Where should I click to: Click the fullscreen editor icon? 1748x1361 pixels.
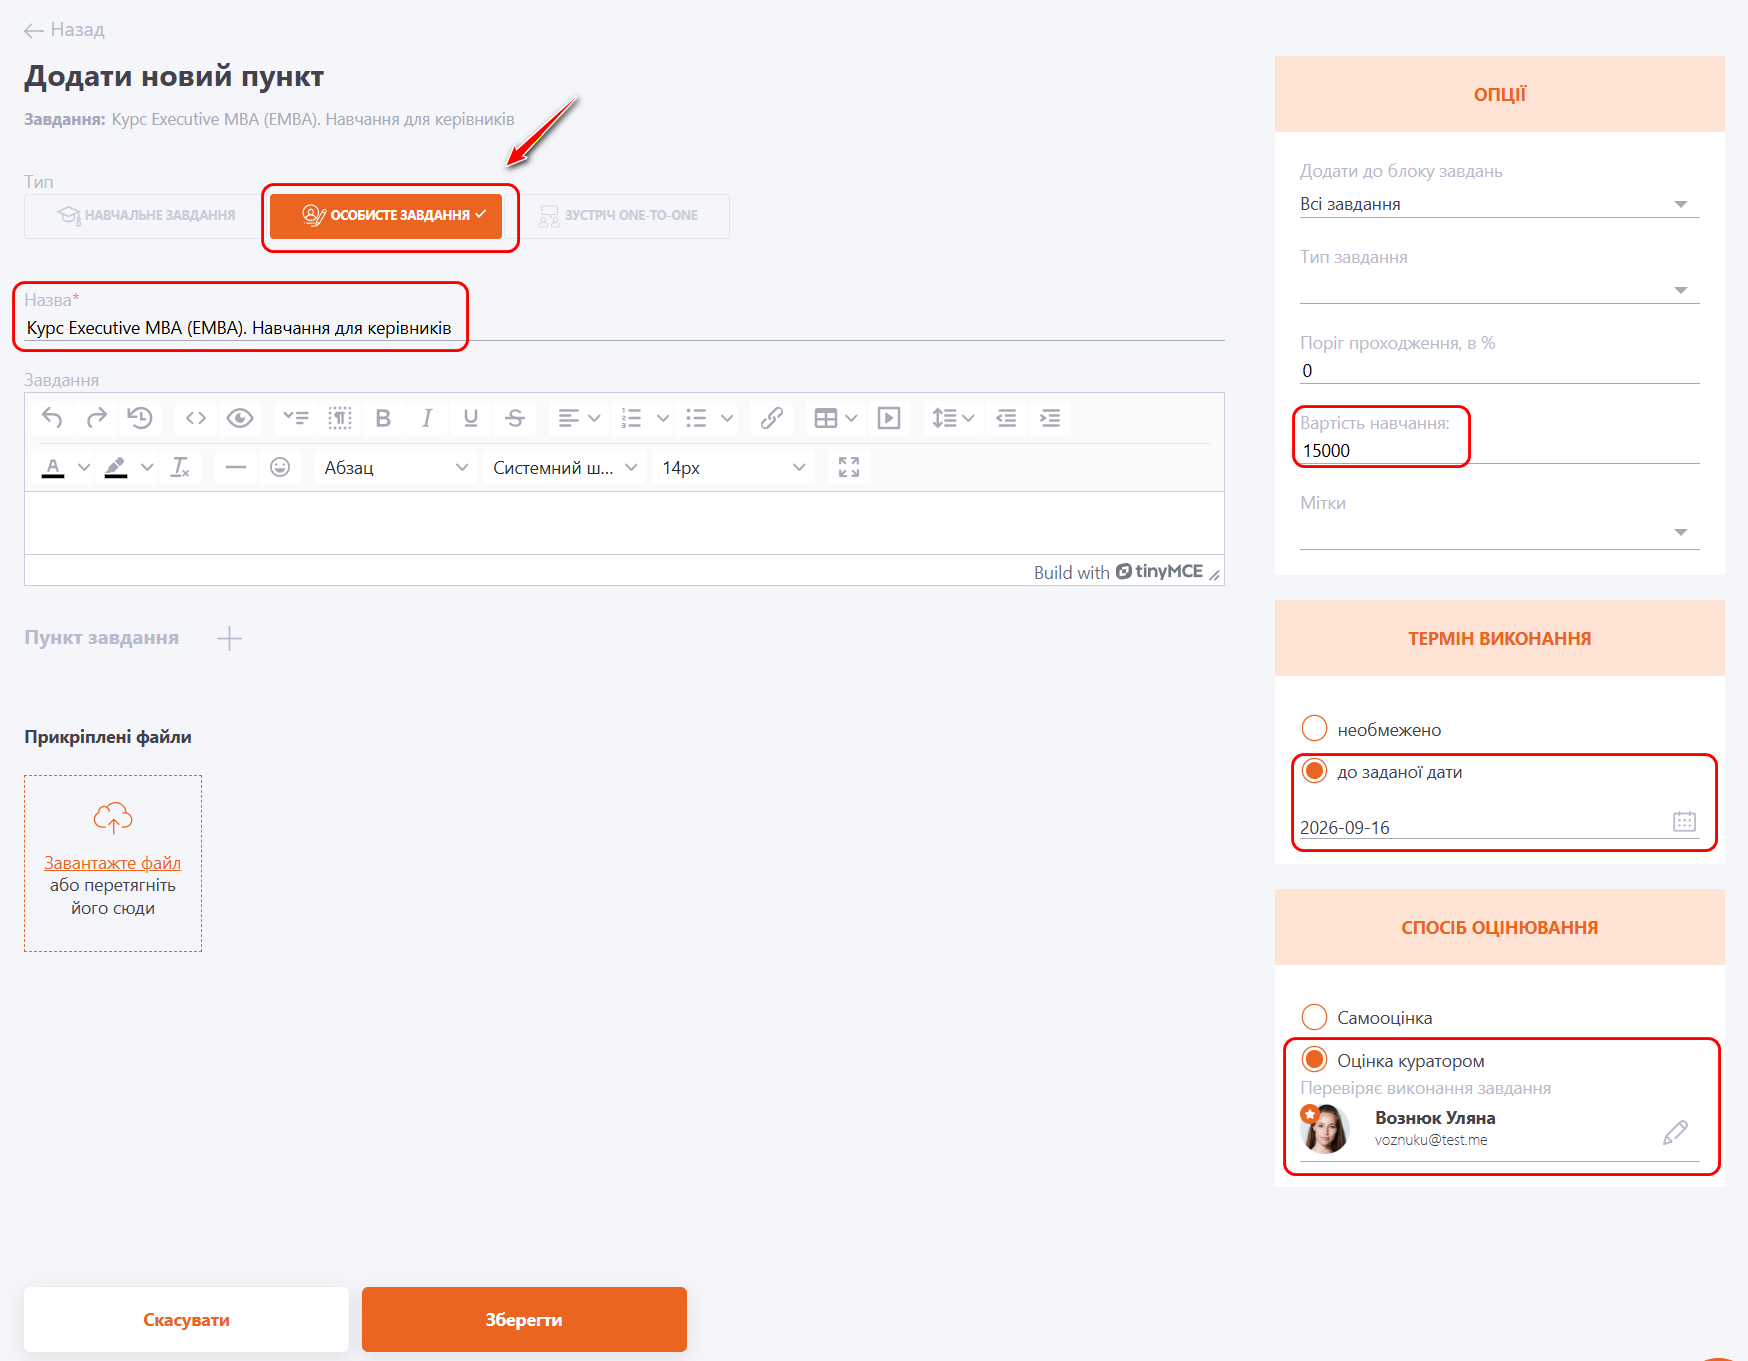(849, 467)
